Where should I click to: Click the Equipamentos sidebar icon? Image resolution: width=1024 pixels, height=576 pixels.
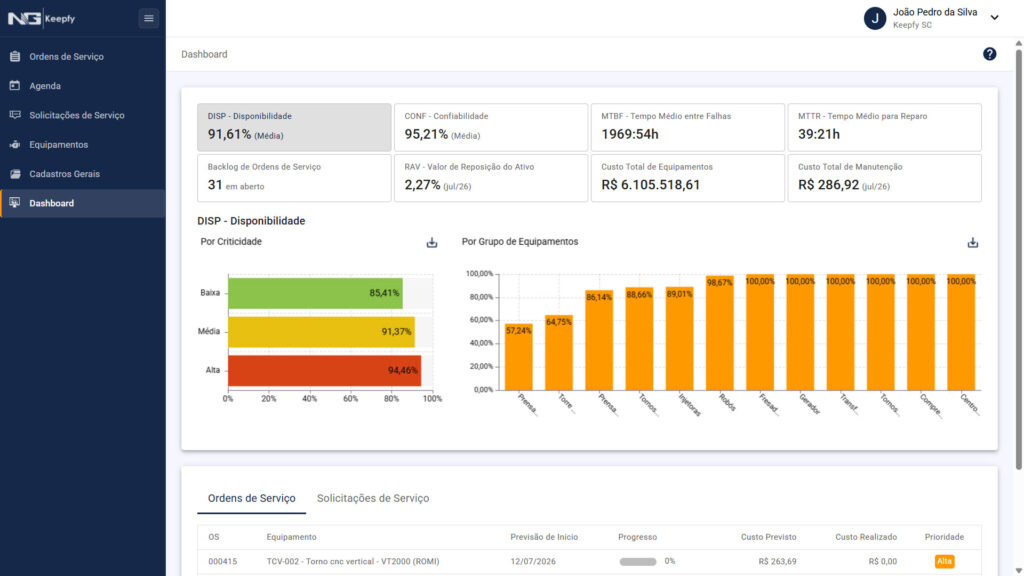[x=15, y=144]
